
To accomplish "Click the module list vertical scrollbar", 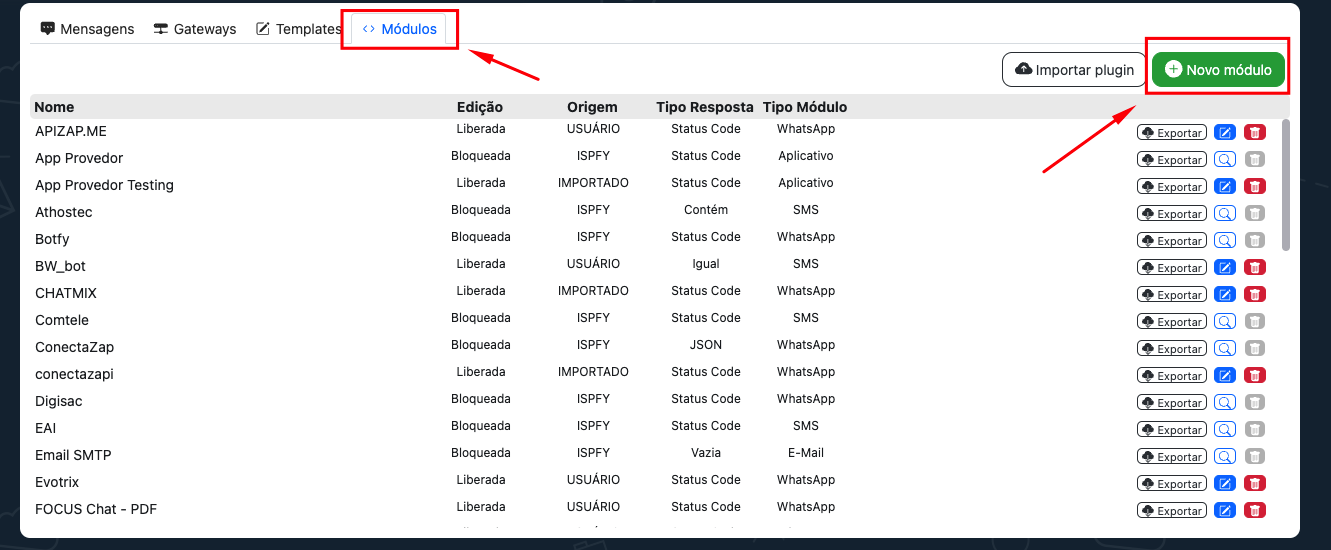I will pyautogui.click(x=1285, y=185).
